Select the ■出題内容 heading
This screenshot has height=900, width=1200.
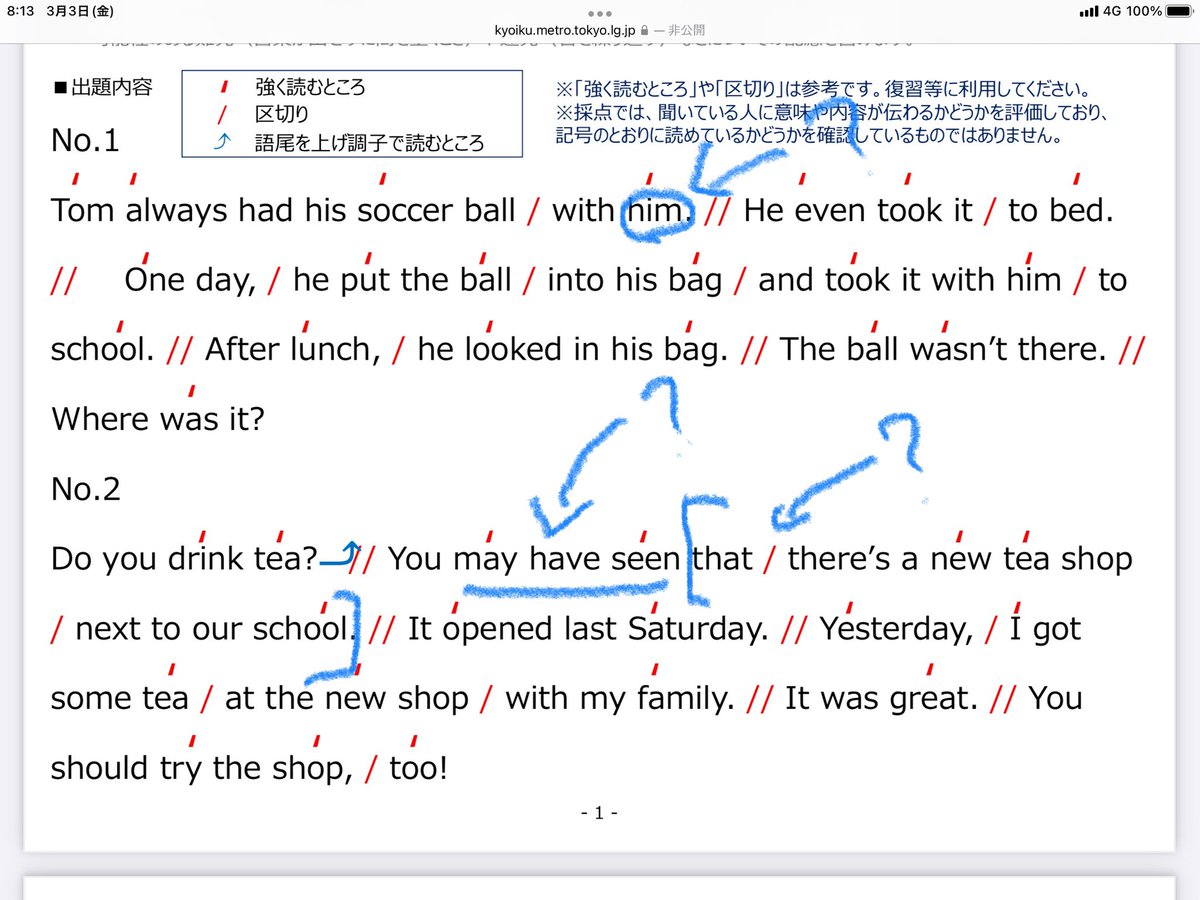point(102,87)
